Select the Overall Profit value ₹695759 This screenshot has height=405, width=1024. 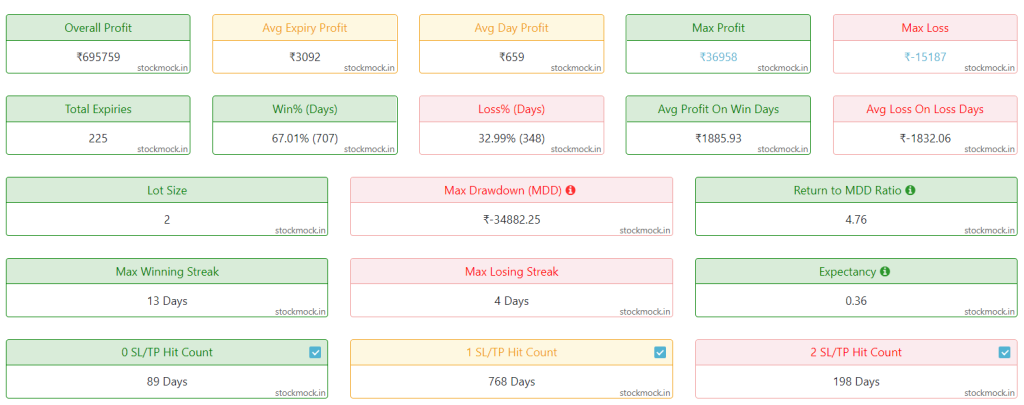tap(98, 57)
